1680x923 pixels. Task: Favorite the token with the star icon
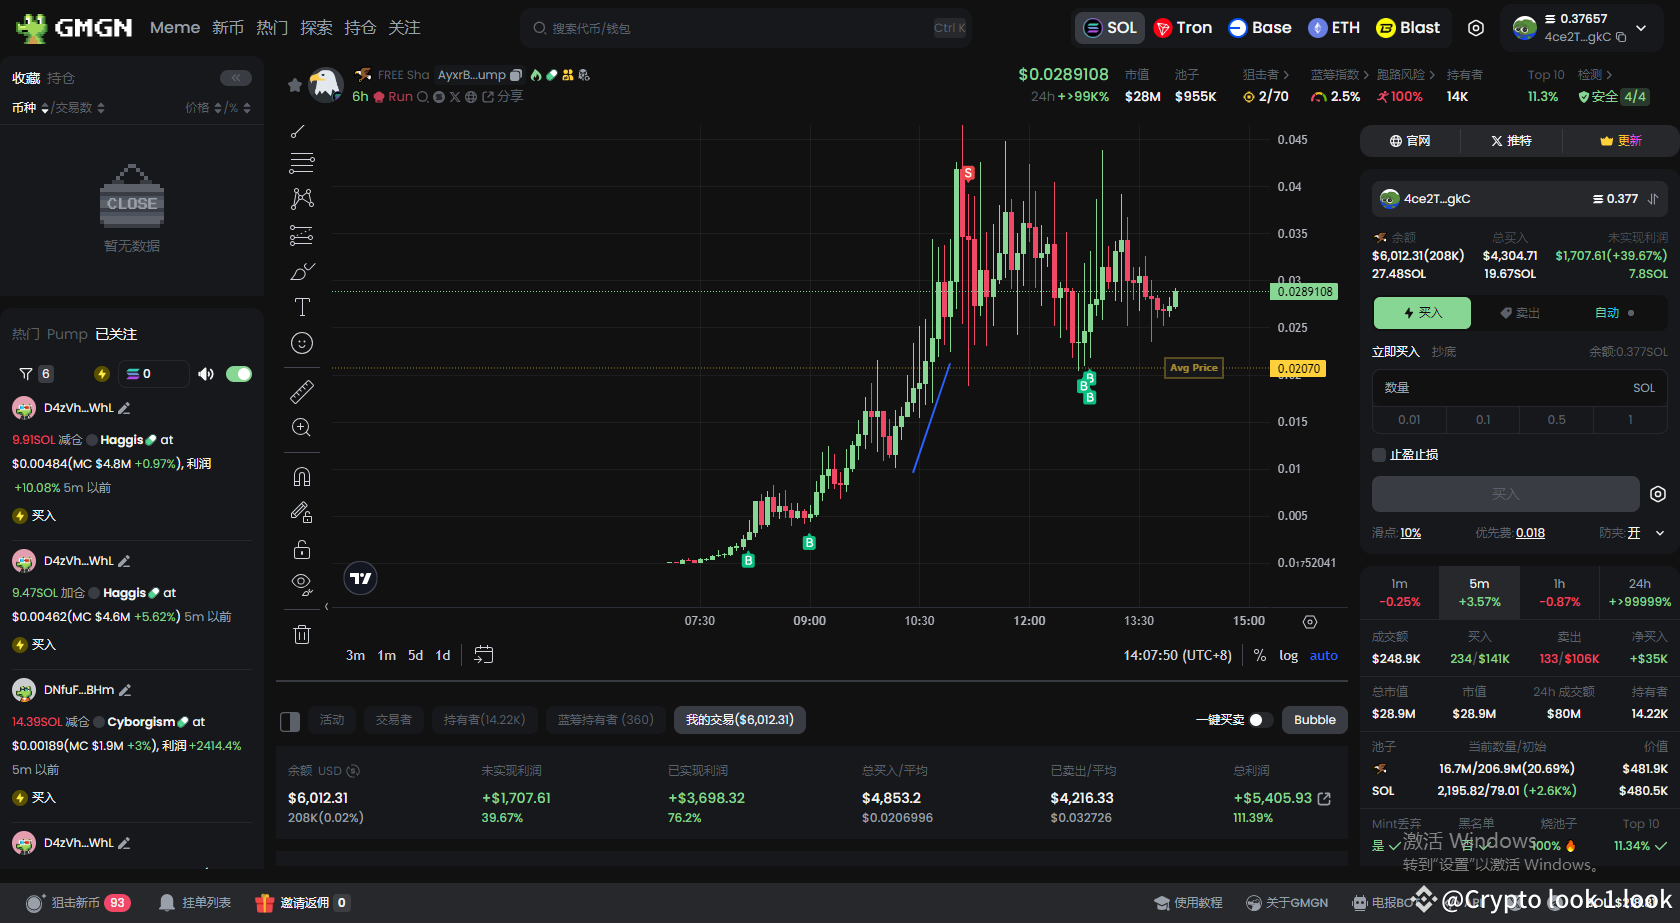tap(294, 86)
